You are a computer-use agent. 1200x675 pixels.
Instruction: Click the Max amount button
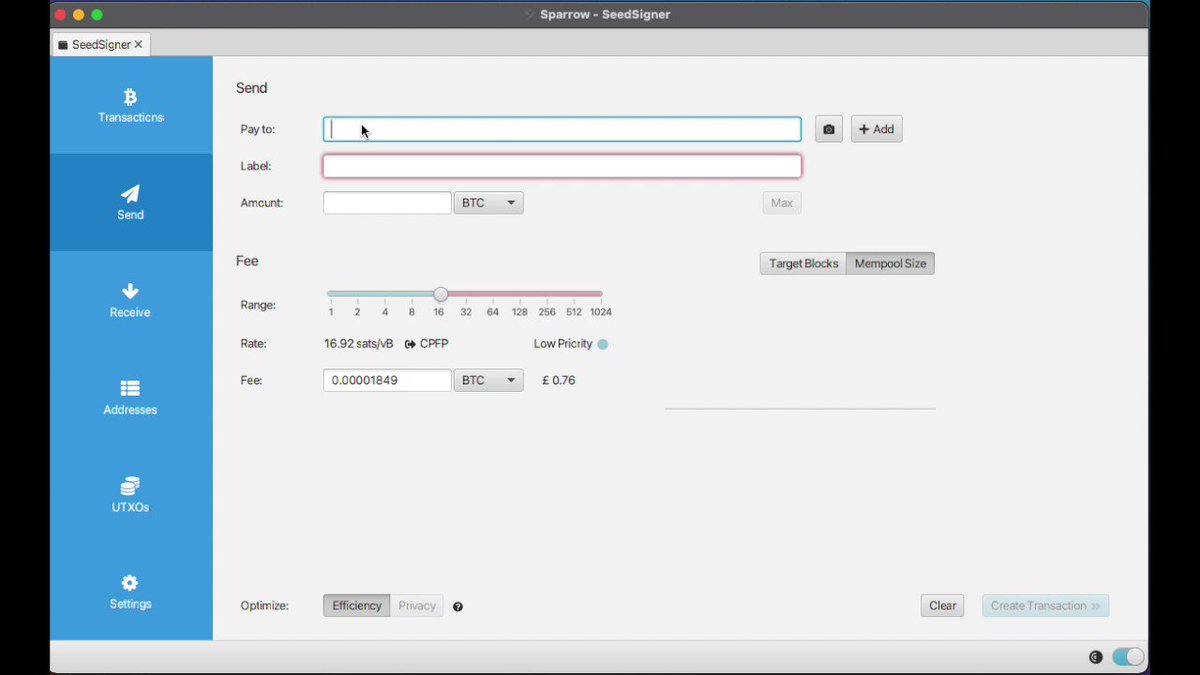pos(782,203)
